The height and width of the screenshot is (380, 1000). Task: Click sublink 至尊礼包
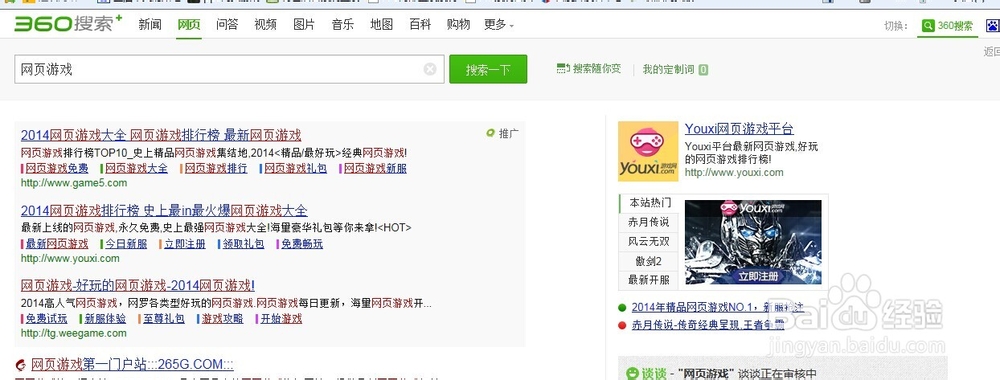point(164,318)
